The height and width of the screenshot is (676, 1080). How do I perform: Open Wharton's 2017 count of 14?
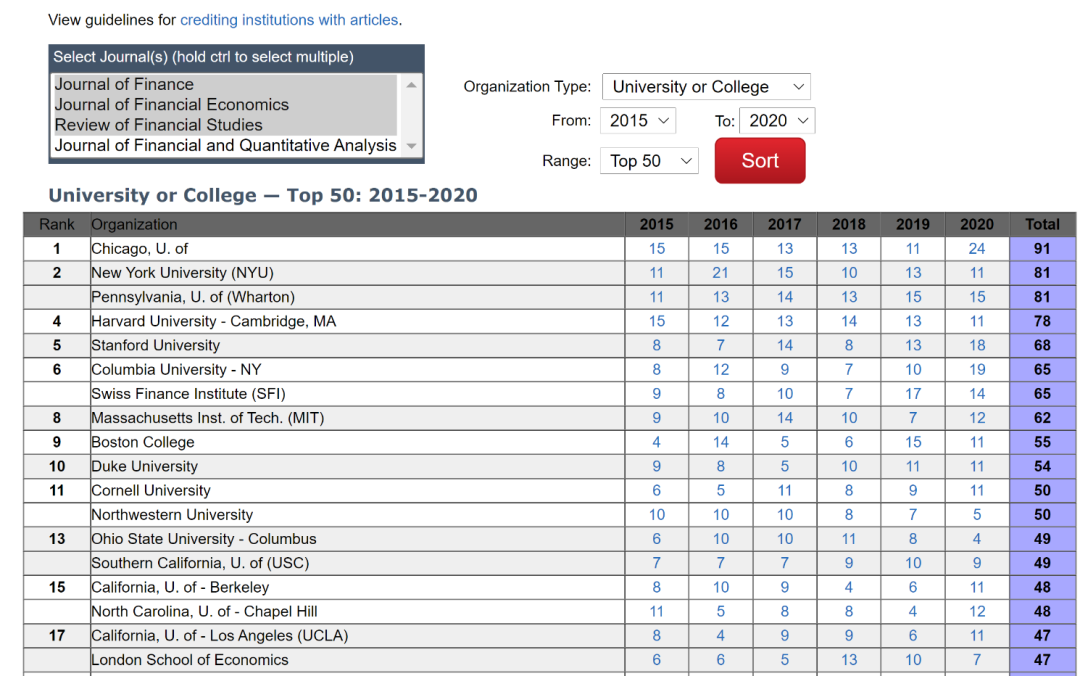[785, 297]
